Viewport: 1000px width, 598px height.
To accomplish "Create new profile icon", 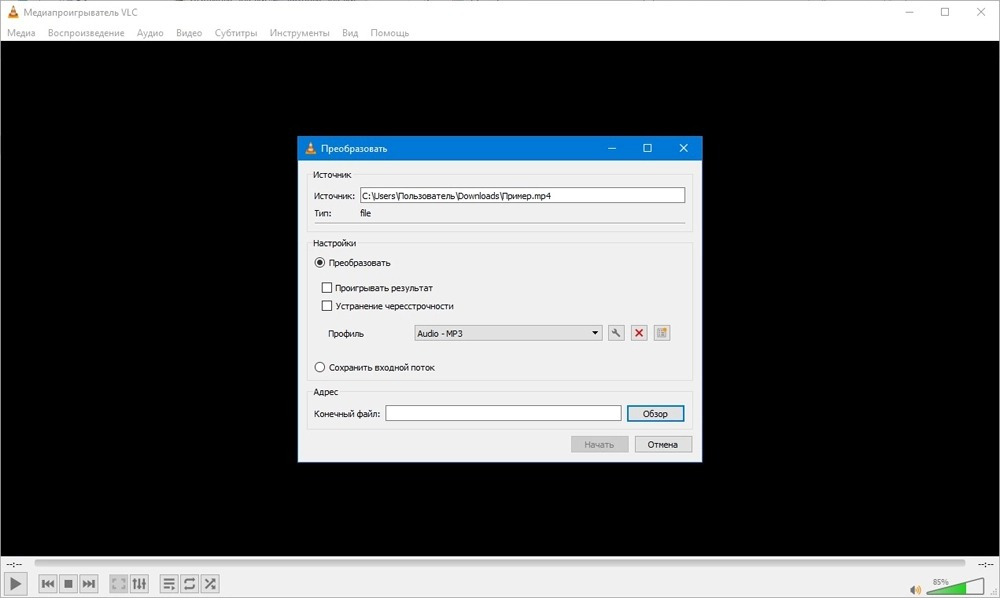I will tap(662, 333).
